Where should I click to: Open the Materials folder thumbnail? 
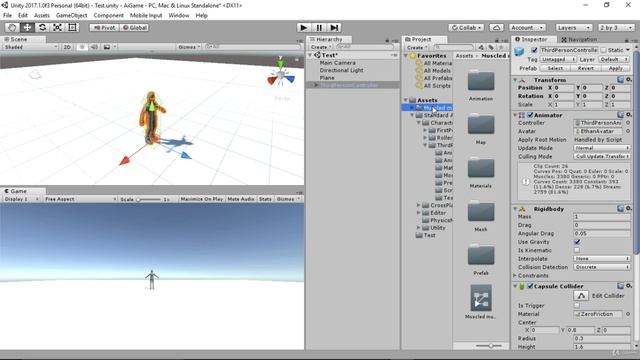click(481, 168)
